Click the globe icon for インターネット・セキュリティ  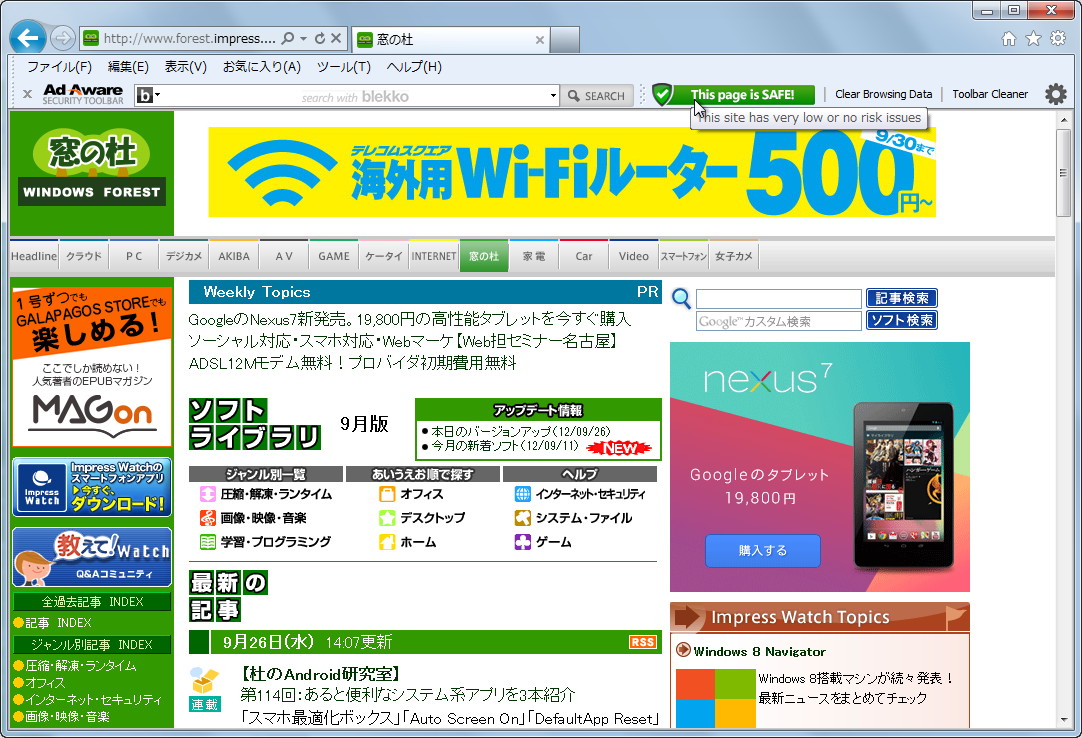click(x=522, y=492)
